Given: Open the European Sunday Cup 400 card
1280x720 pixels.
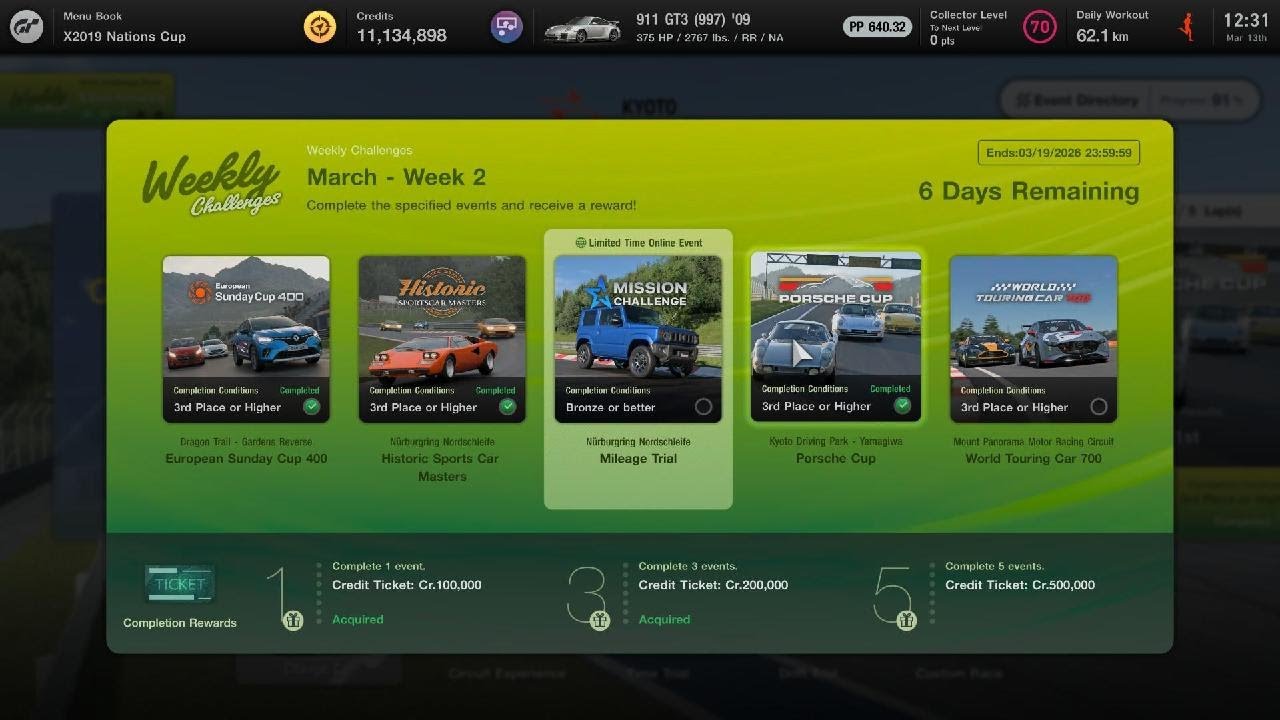Looking at the screenshot, I should click(246, 339).
